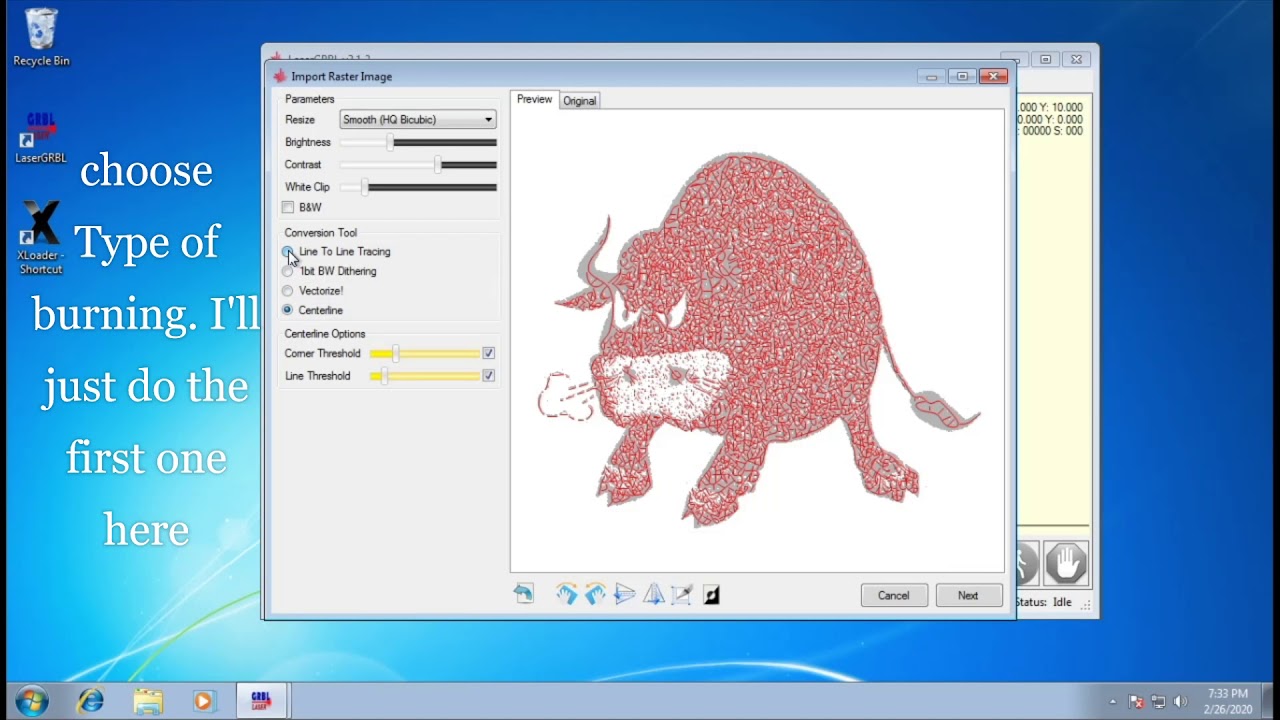
Task: Toggle the Line Threshold checkbox
Action: point(488,375)
